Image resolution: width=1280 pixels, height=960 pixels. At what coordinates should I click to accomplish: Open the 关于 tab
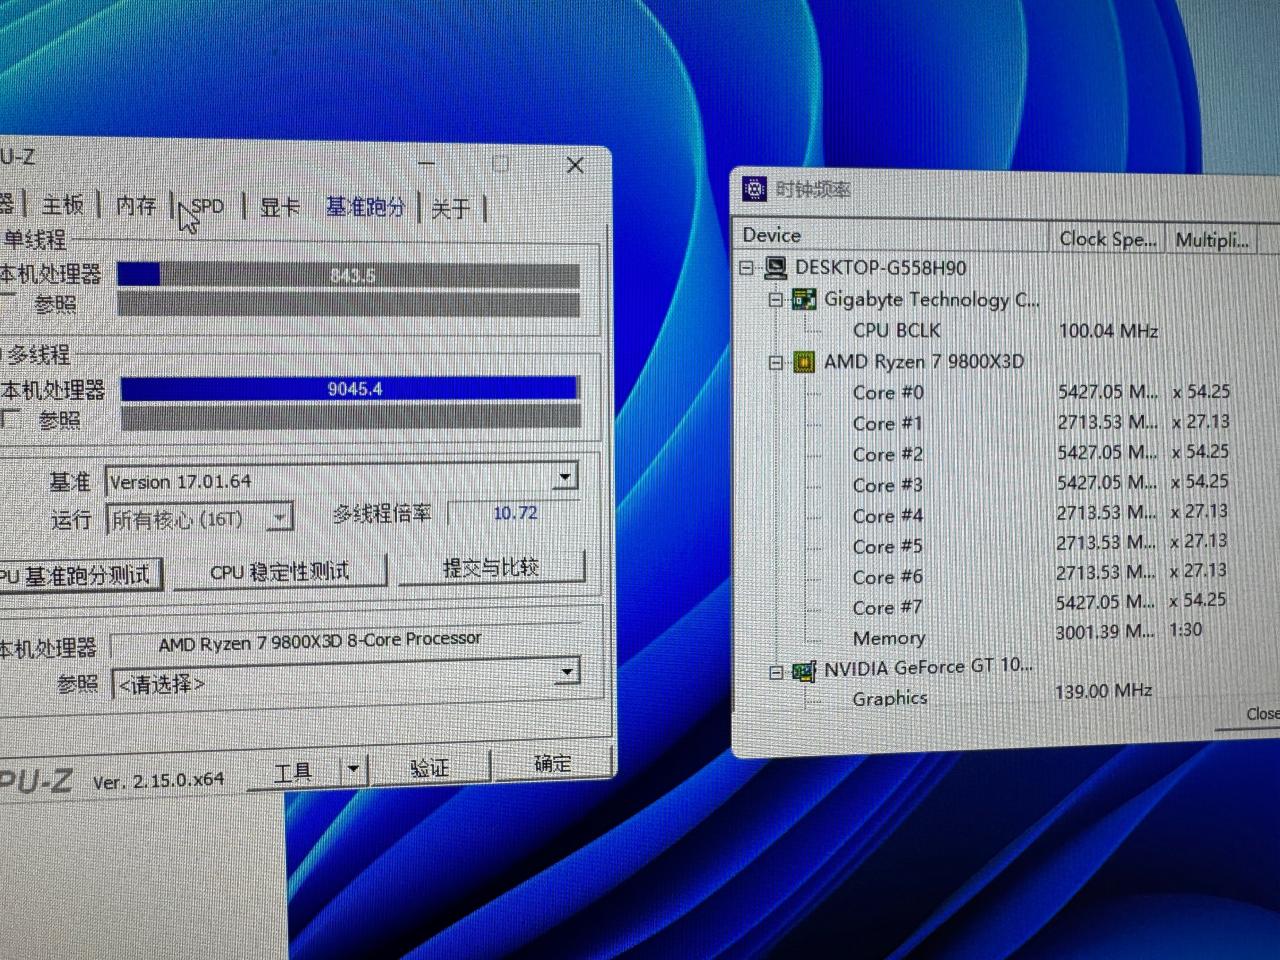click(450, 208)
